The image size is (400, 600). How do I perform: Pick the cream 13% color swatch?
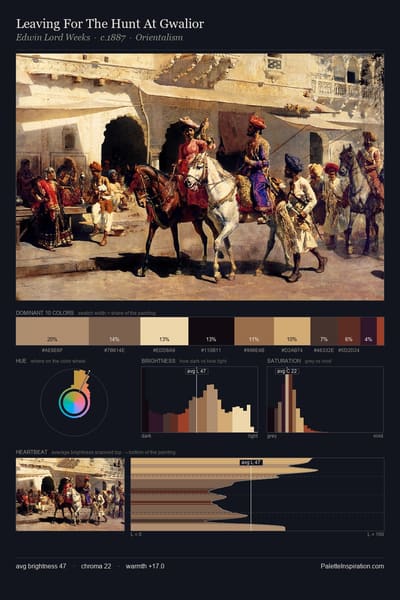164,331
